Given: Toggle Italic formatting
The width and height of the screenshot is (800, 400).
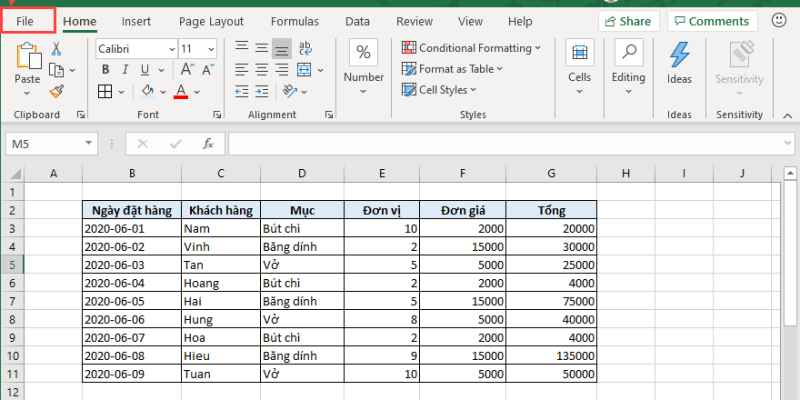Looking at the screenshot, I should [126, 69].
